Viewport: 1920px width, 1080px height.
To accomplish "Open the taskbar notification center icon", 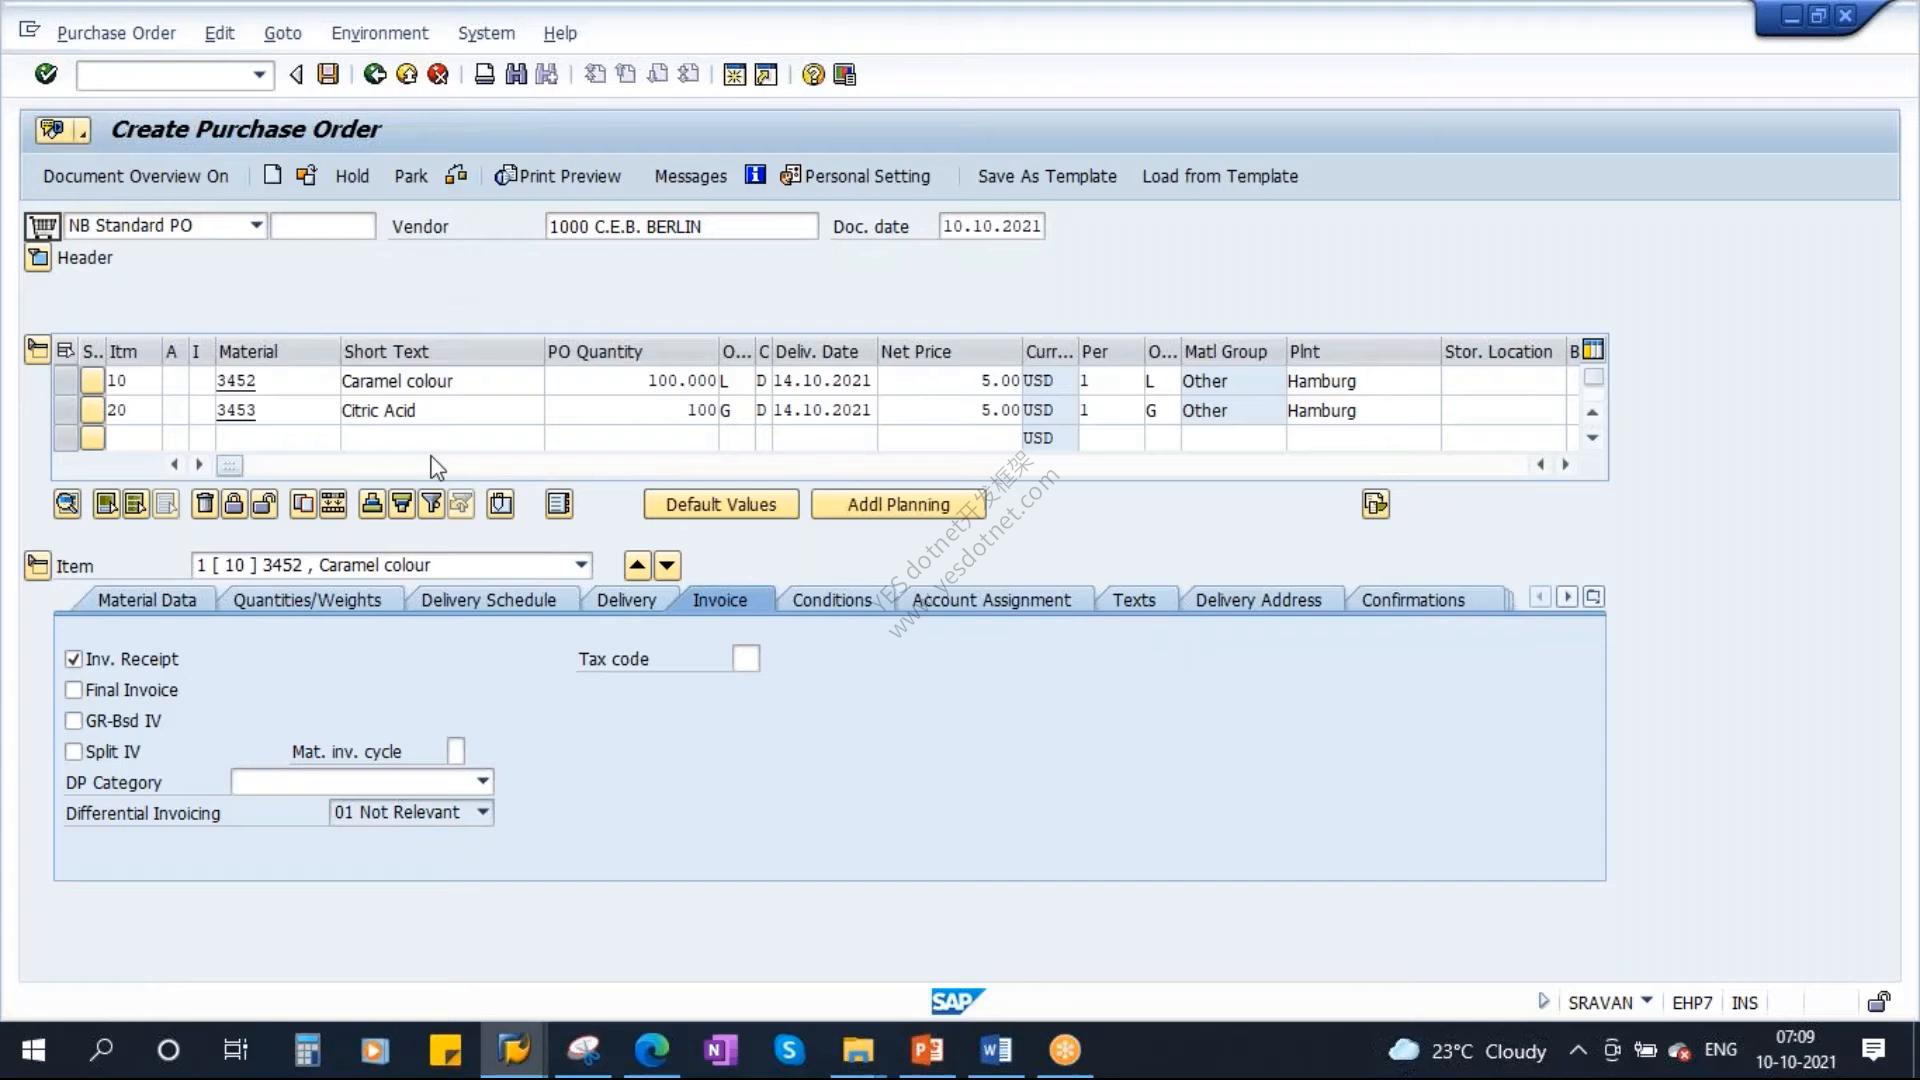I will 1873,1050.
